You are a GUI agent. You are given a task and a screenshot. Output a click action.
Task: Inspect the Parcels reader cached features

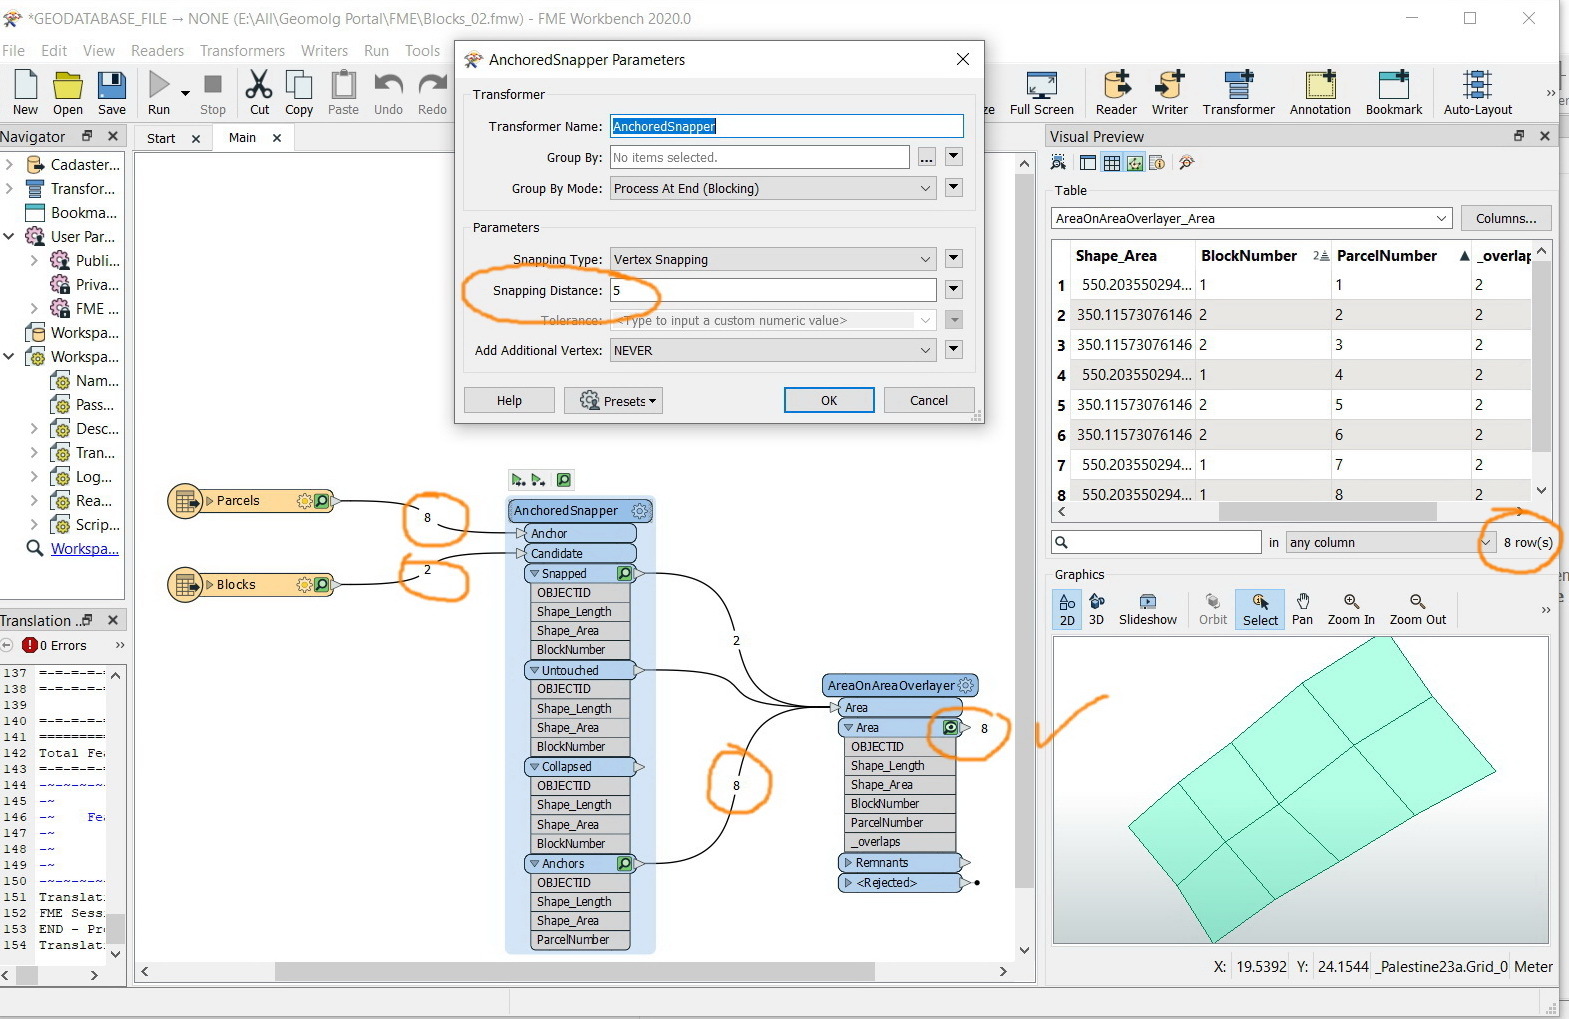tap(322, 501)
